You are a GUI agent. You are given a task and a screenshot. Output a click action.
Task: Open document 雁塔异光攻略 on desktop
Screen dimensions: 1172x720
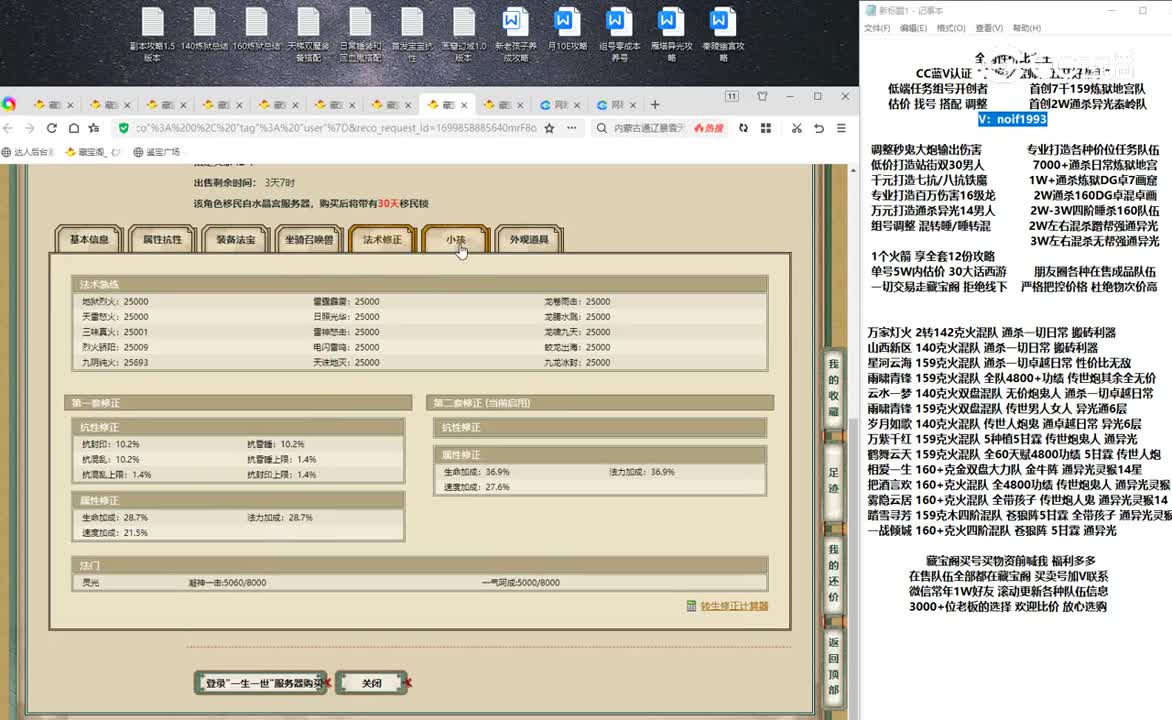[x=671, y=34]
